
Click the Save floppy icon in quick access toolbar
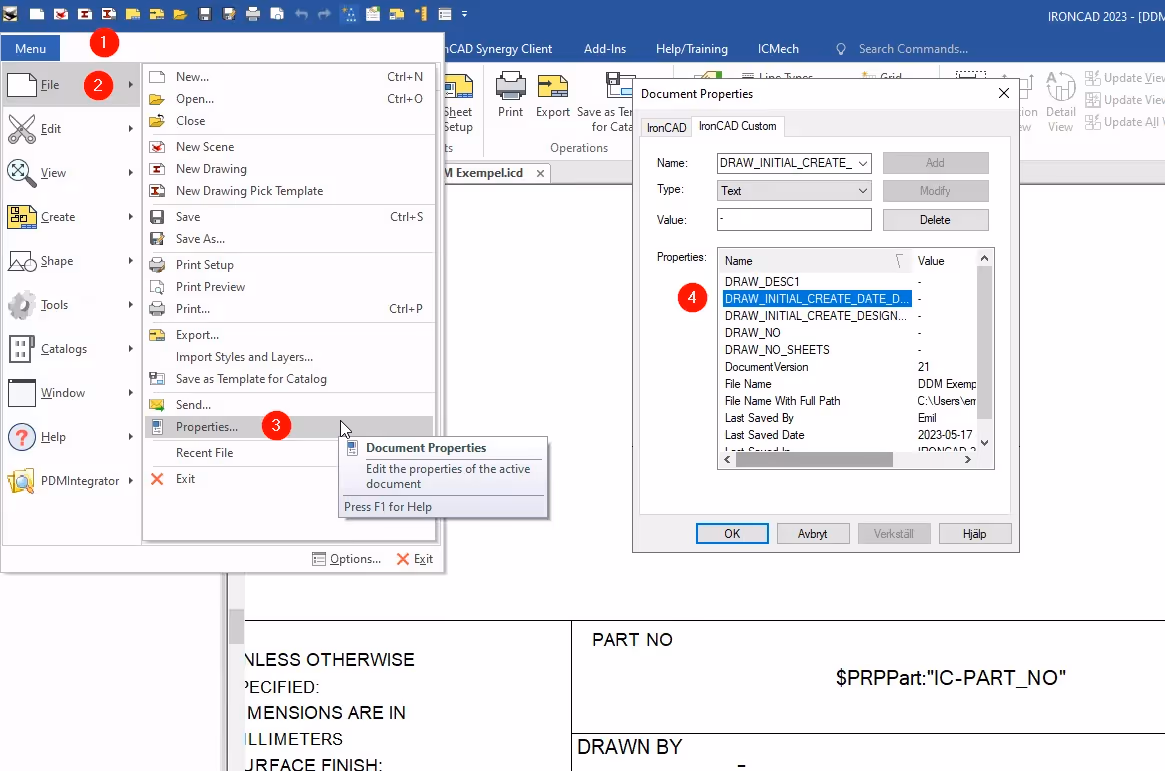(205, 14)
